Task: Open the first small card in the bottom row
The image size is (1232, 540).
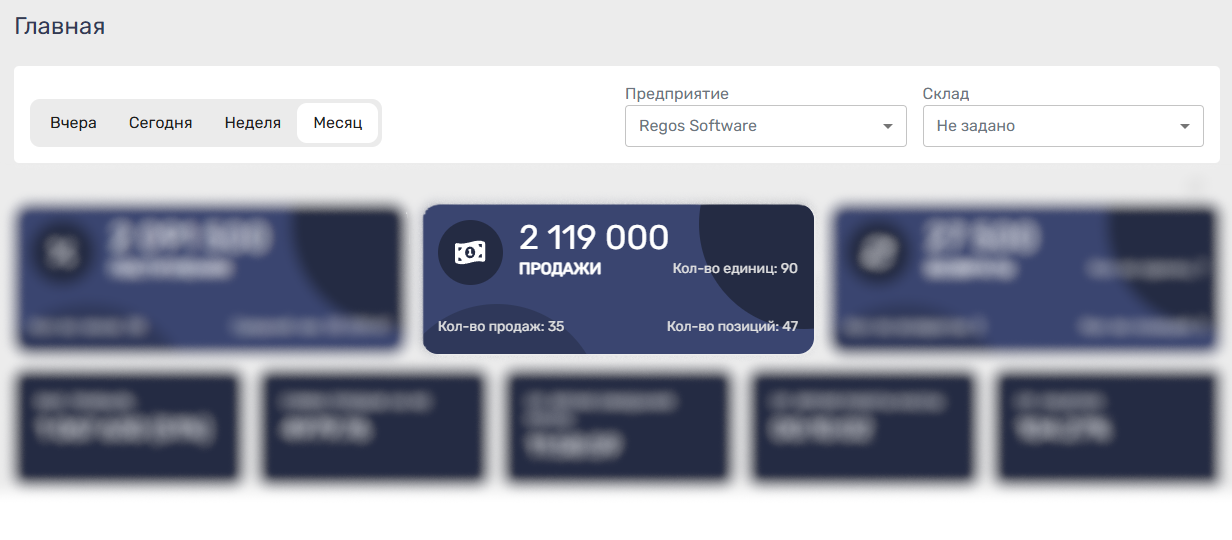Action: point(128,427)
